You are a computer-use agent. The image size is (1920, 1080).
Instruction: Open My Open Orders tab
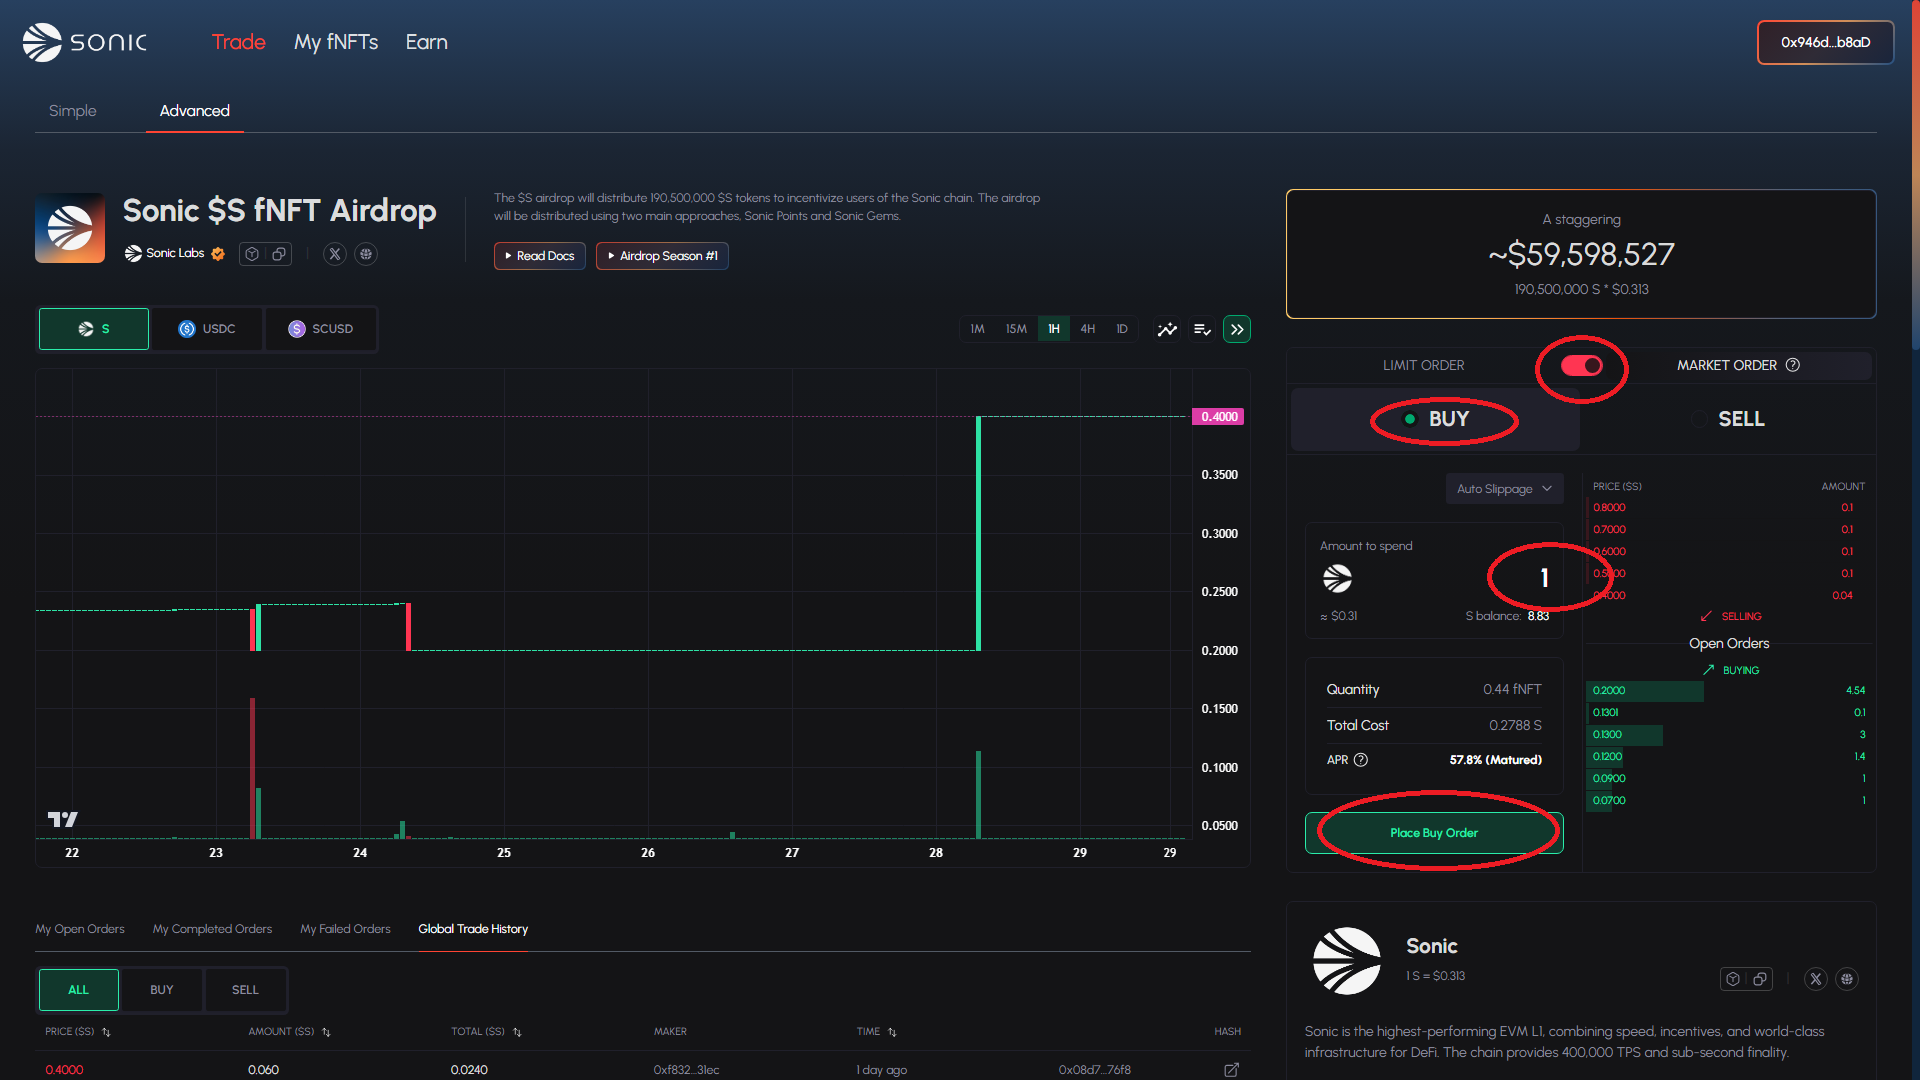(80, 929)
